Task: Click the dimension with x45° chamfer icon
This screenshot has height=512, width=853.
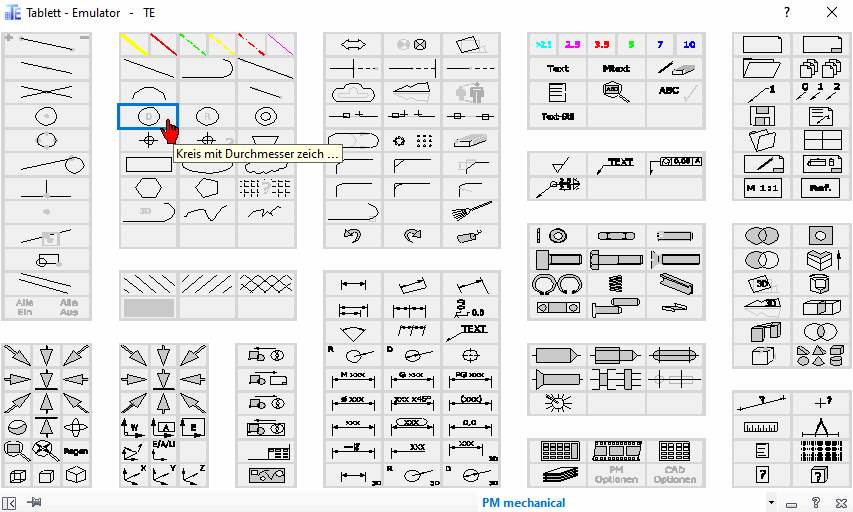Action: 412,403
